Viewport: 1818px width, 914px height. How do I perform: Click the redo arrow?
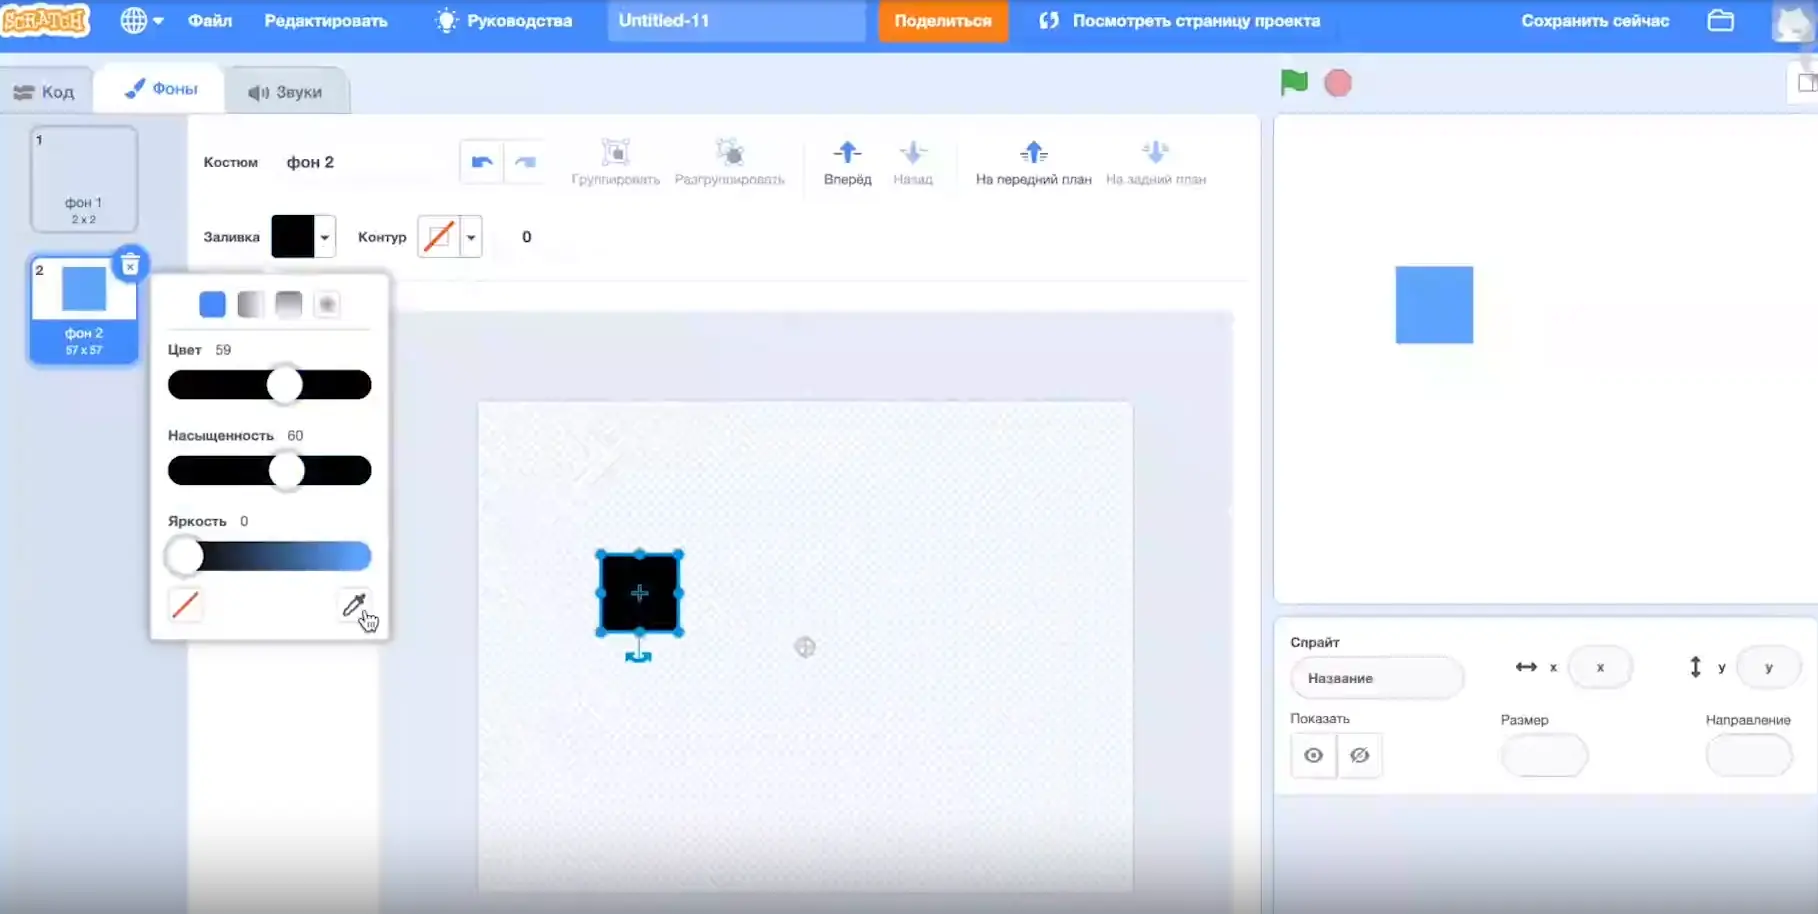pyautogui.click(x=525, y=162)
